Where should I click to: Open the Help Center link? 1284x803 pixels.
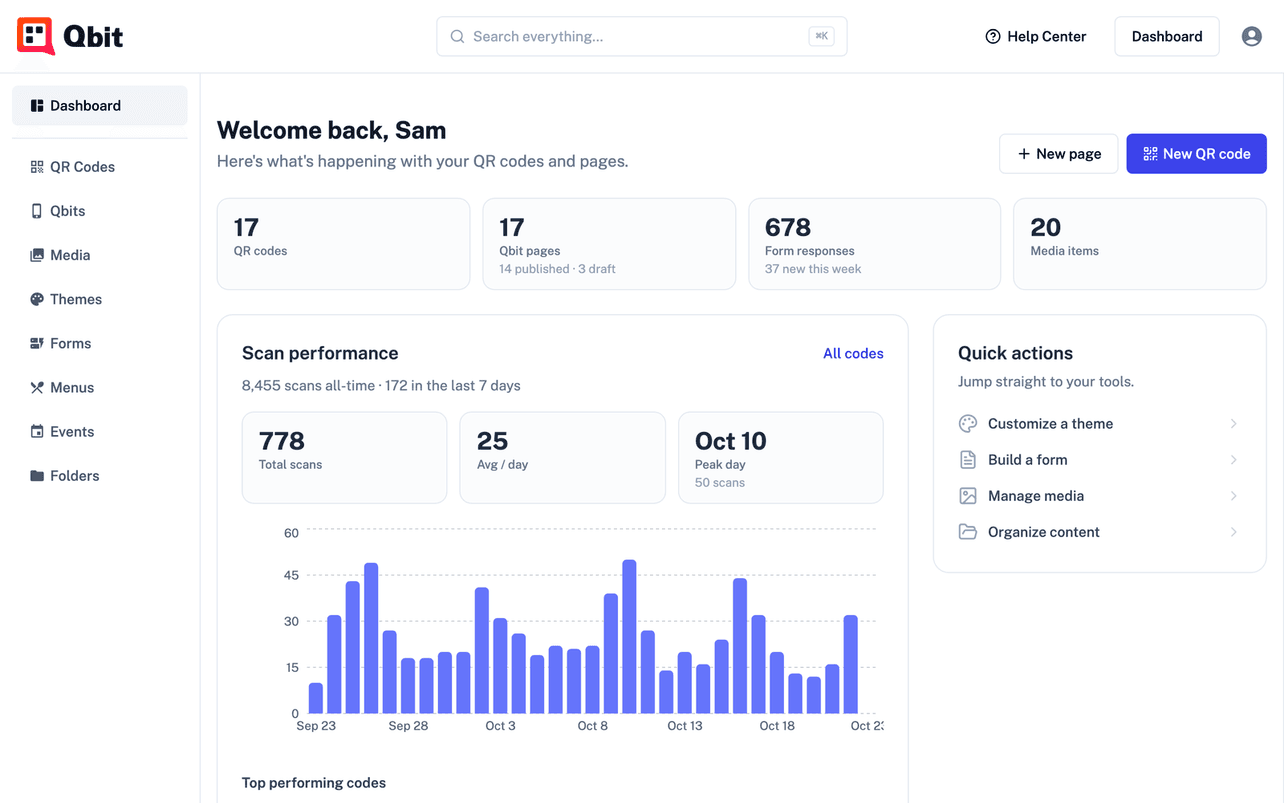(x=1036, y=36)
